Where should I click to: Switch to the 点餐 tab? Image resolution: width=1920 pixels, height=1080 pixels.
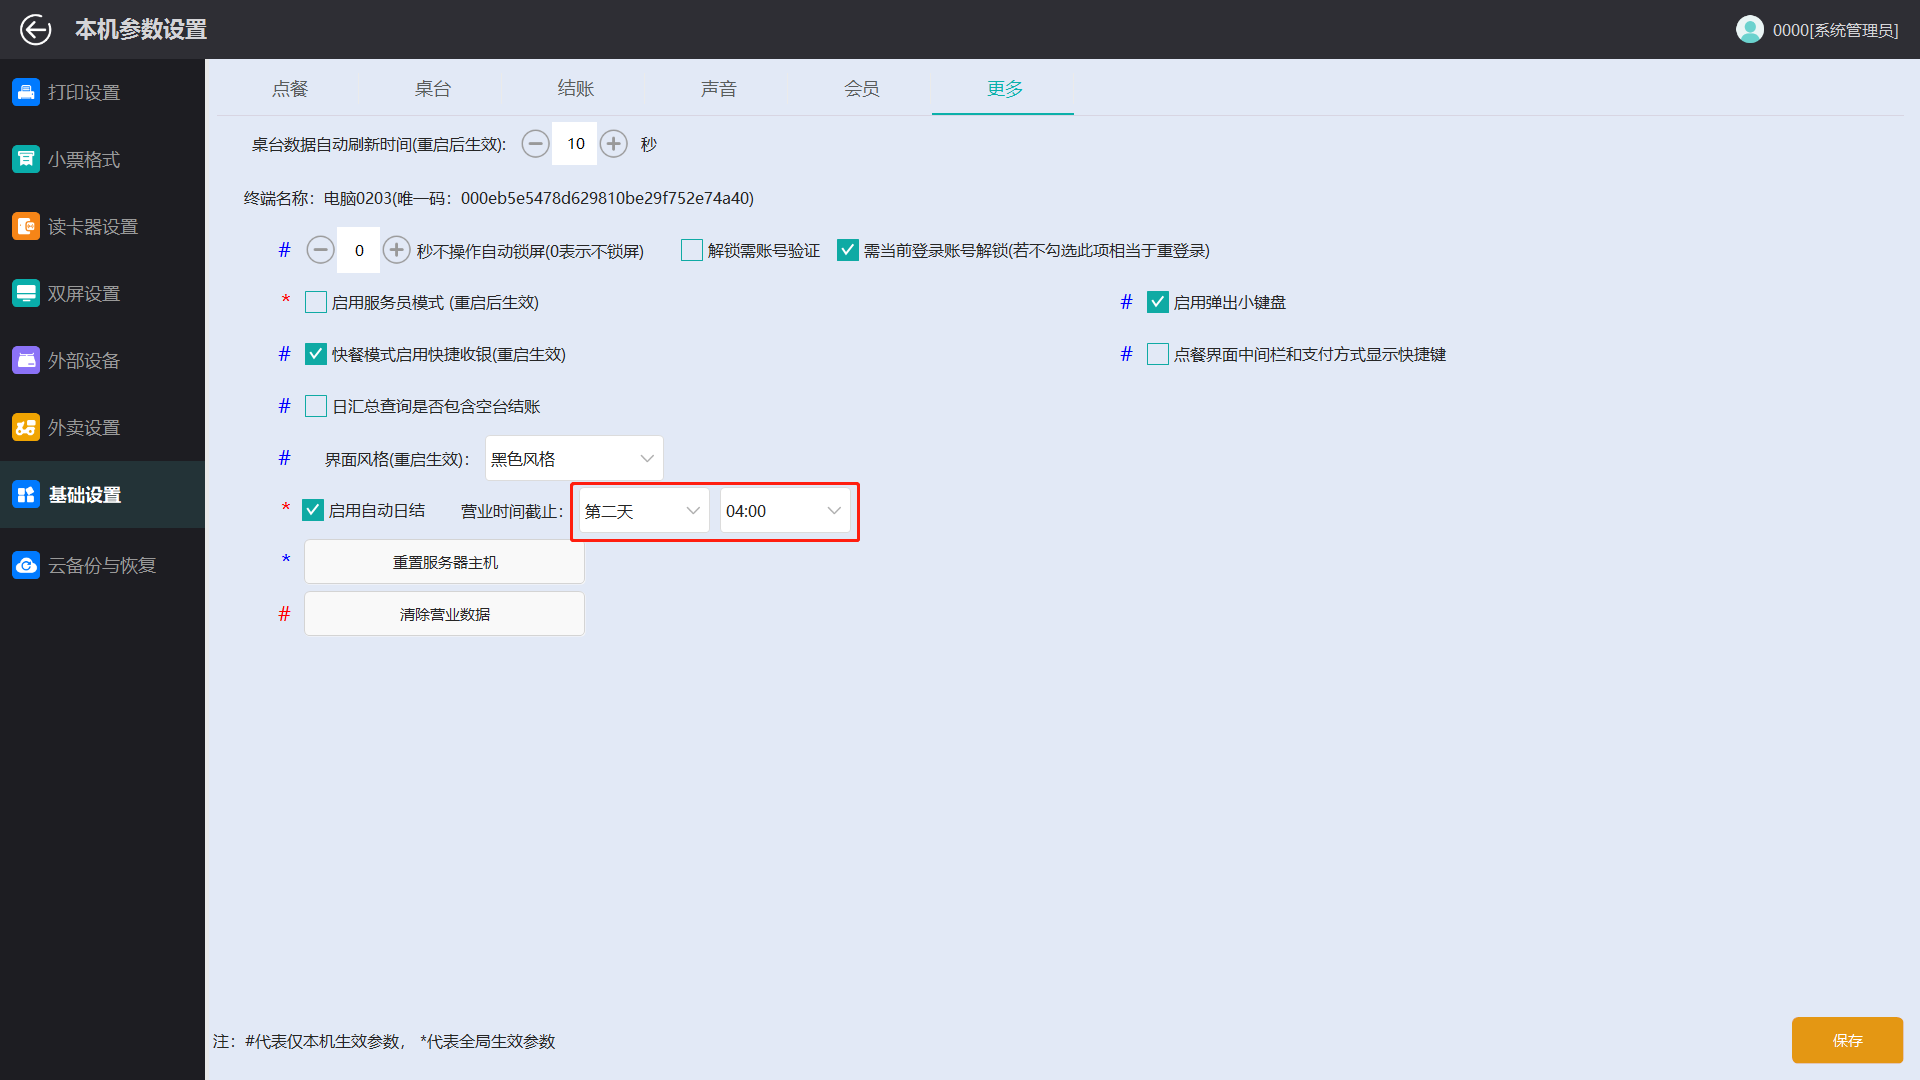point(290,89)
